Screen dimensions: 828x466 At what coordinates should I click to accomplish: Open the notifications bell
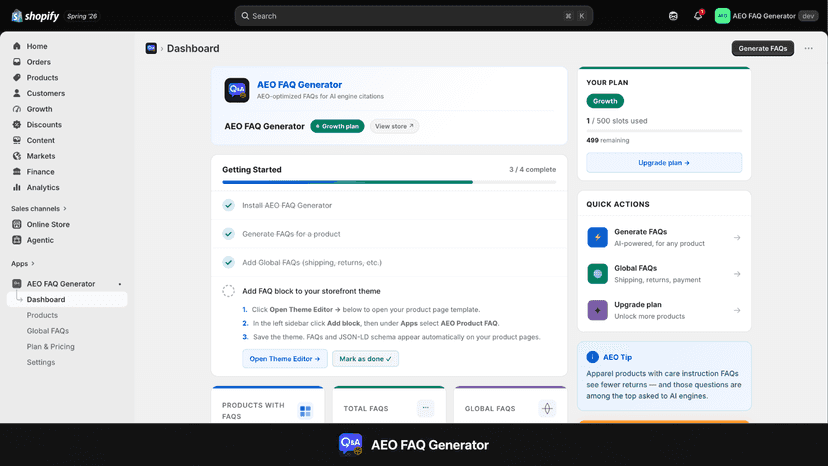tap(698, 16)
